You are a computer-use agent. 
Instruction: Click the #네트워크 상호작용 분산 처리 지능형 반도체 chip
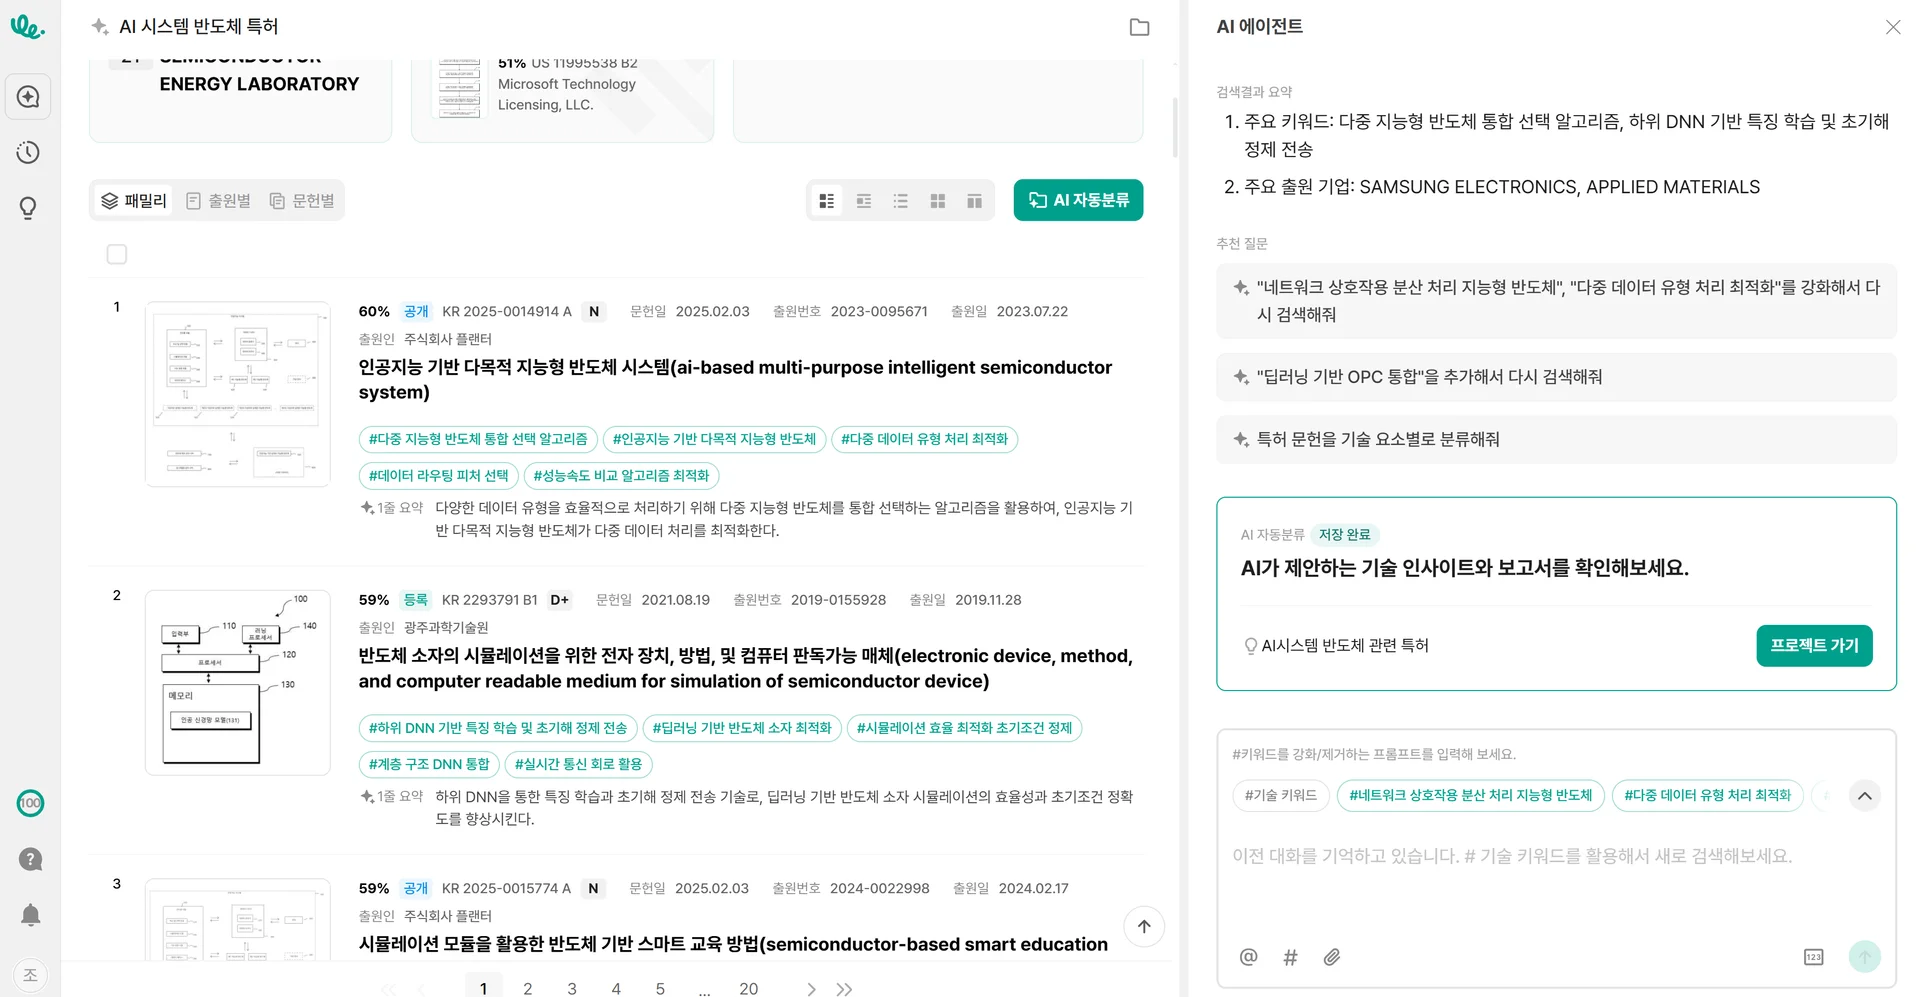[1470, 796]
